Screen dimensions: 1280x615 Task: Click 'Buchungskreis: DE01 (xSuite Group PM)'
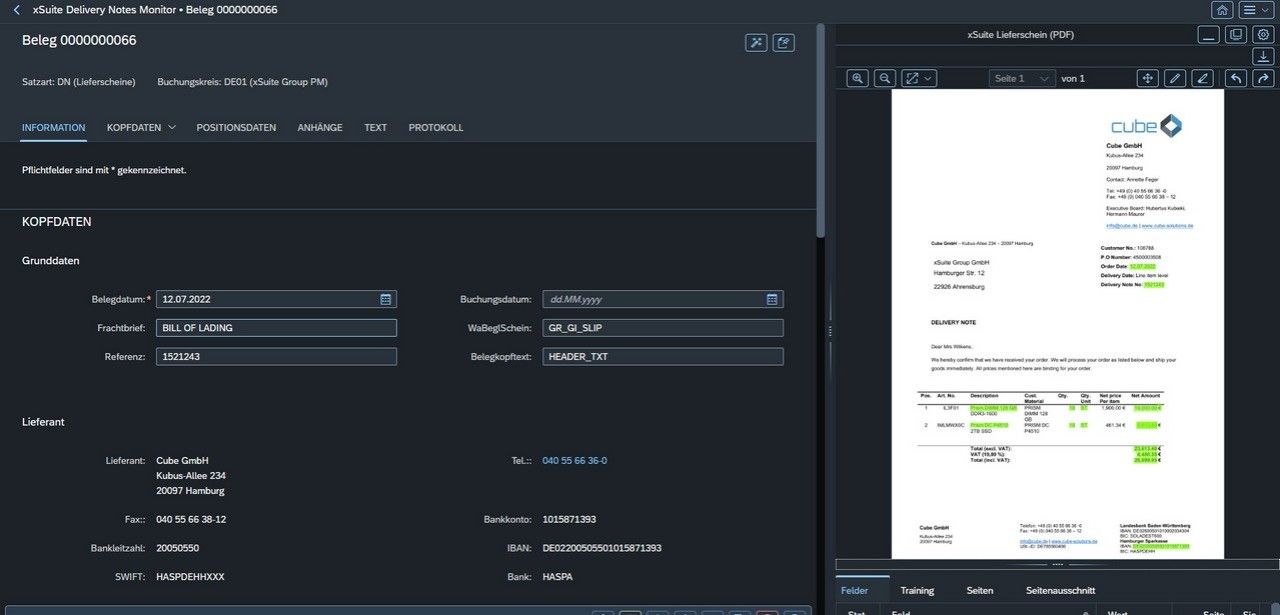point(242,82)
